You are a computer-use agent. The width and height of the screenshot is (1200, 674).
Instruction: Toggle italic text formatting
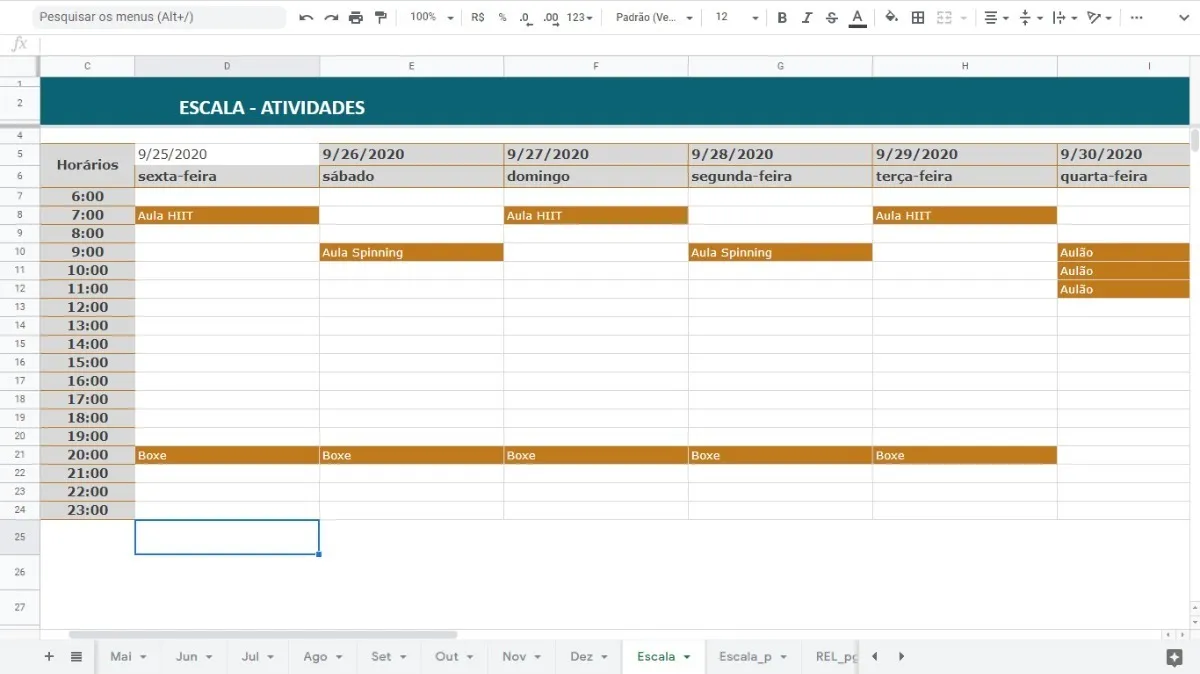coord(807,18)
